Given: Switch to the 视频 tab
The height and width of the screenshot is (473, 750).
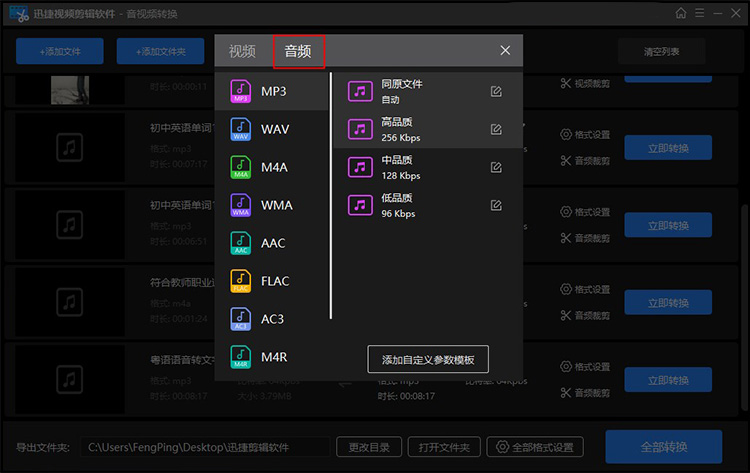Looking at the screenshot, I should point(242,51).
